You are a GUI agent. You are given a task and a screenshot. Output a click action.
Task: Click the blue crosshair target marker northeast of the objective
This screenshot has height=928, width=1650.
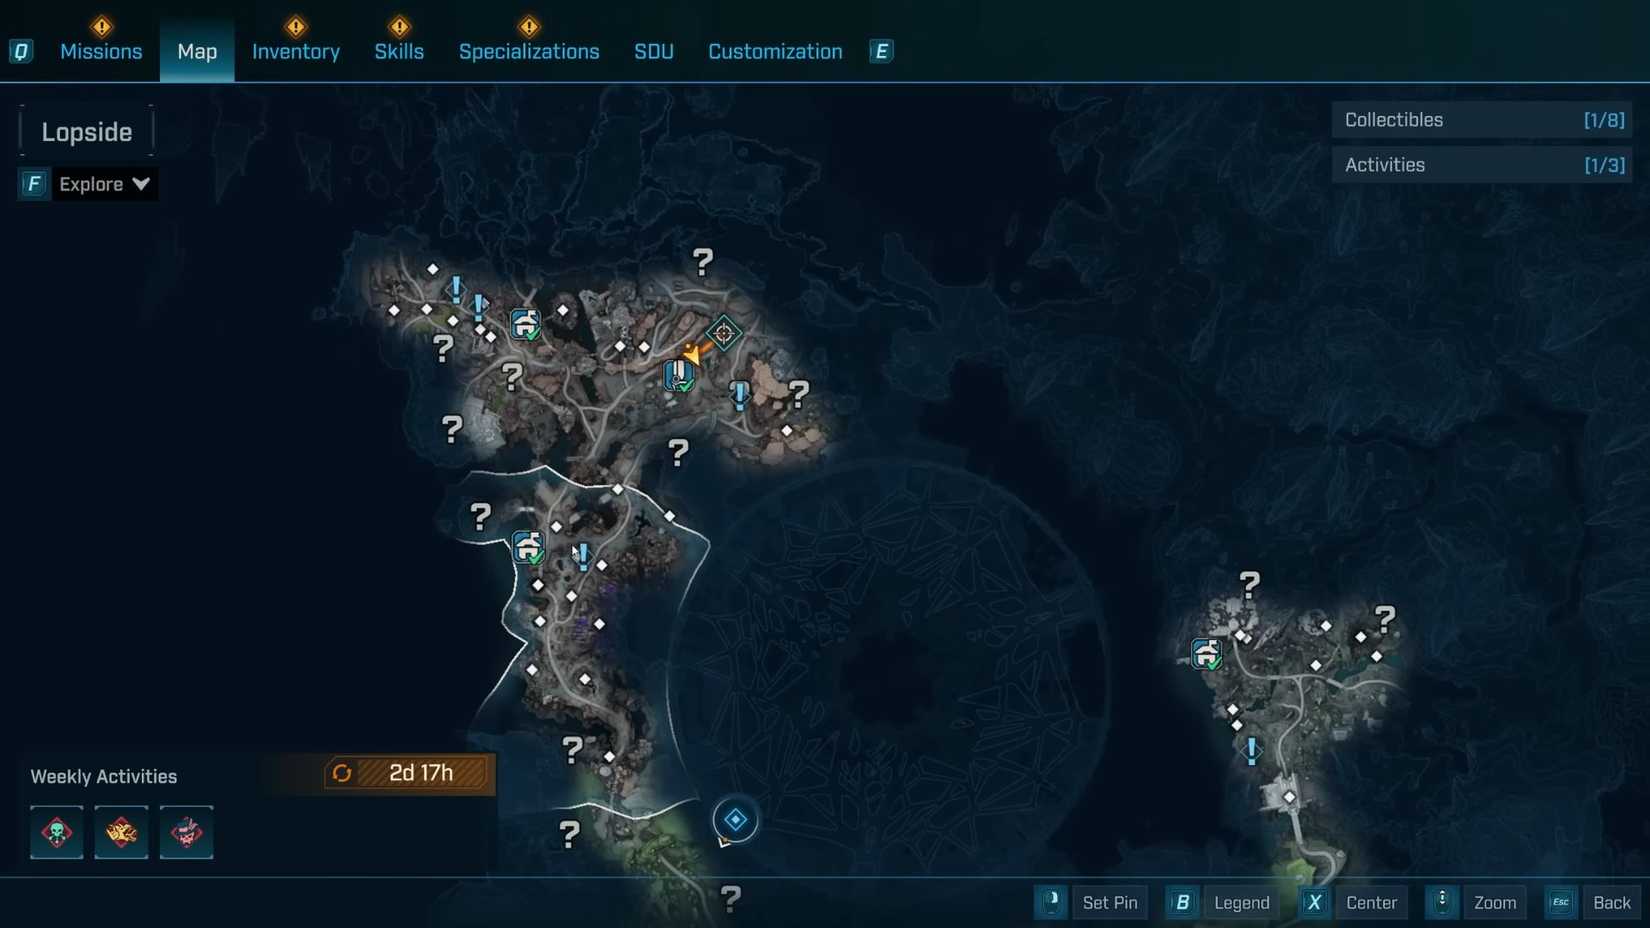click(x=725, y=333)
